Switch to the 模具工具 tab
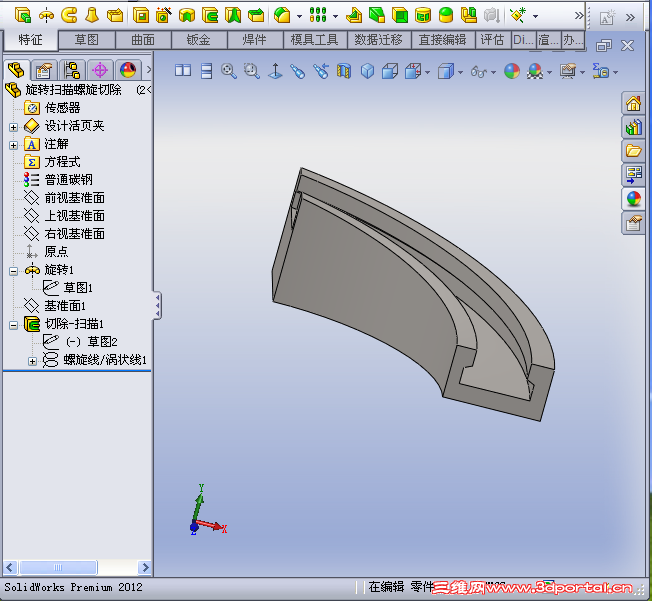Viewport: 652px width, 601px height. 315,40
